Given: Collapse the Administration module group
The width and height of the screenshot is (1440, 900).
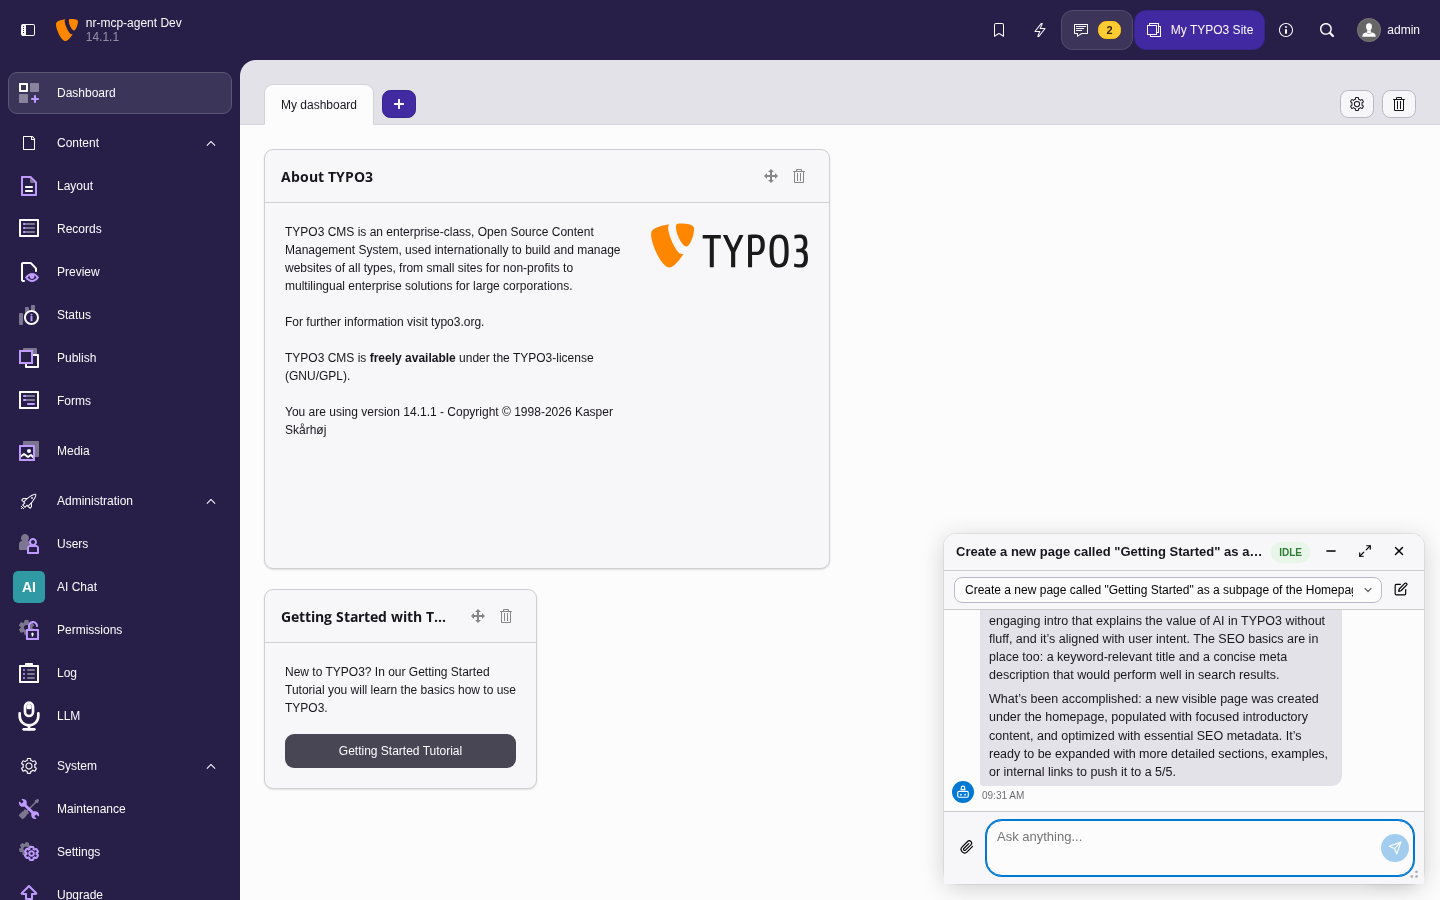Looking at the screenshot, I should click(x=120, y=501).
